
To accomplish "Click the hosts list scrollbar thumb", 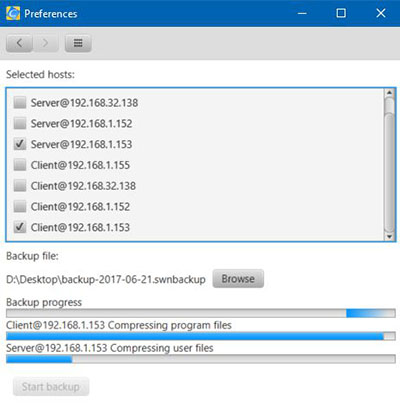I will click(389, 165).
